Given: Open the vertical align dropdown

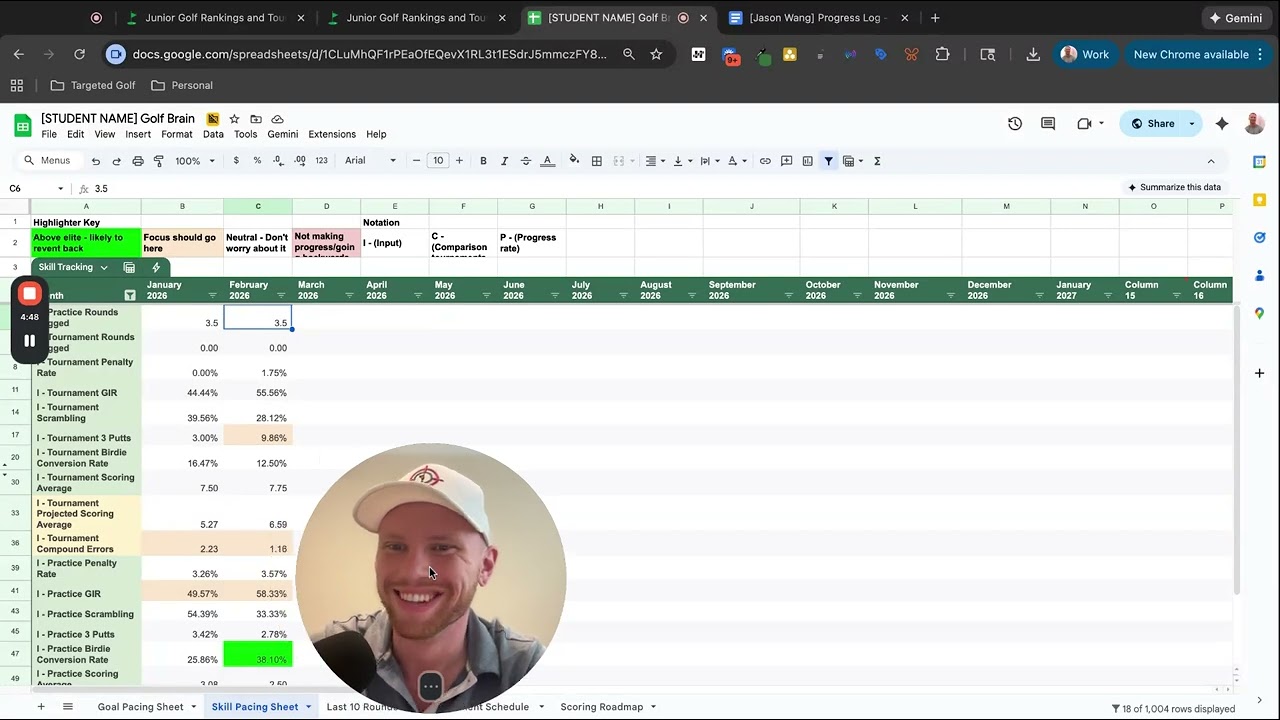Looking at the screenshot, I should (x=682, y=161).
